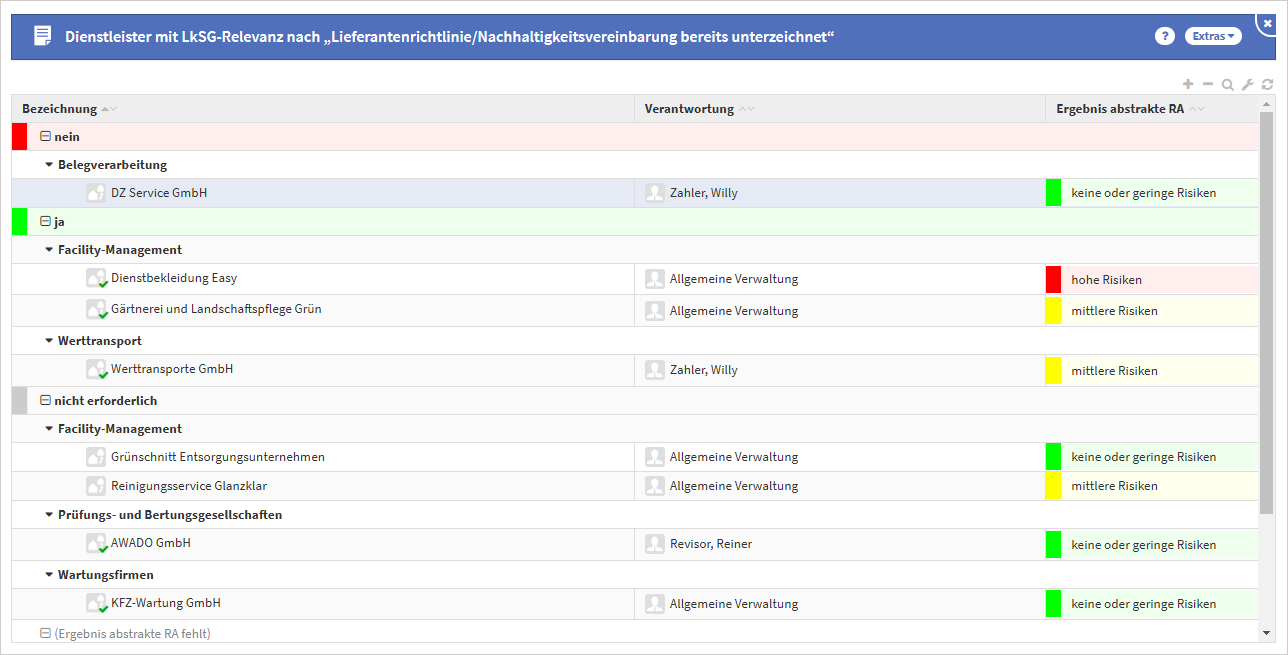Click the document icon in title bar
Screen dimensions: 1288x655
[x=42, y=36]
